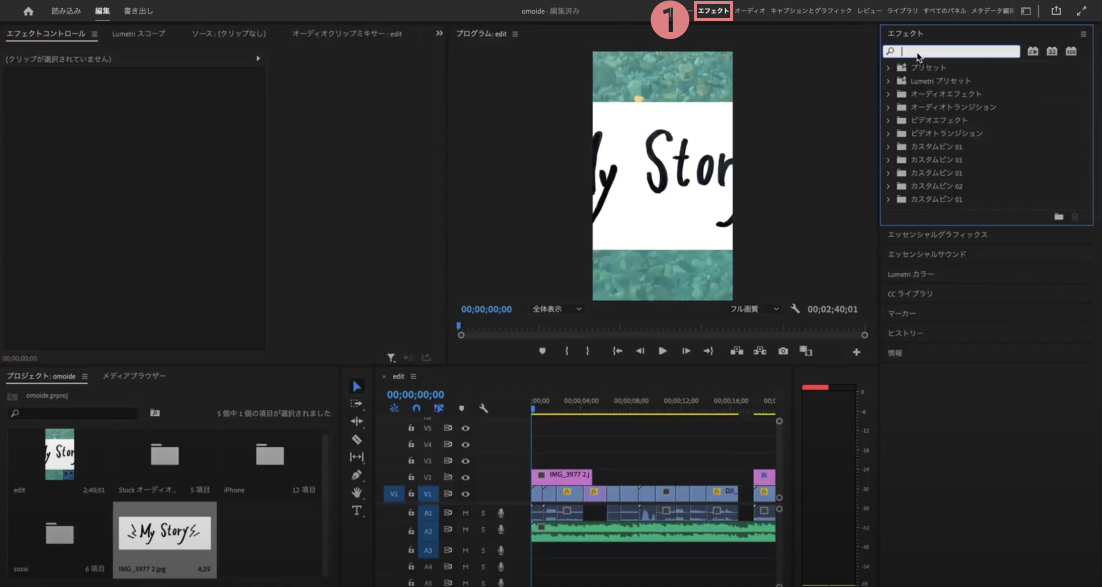Open the Program monitor settings wrench
The image size is (1102, 587).
[x=795, y=309]
